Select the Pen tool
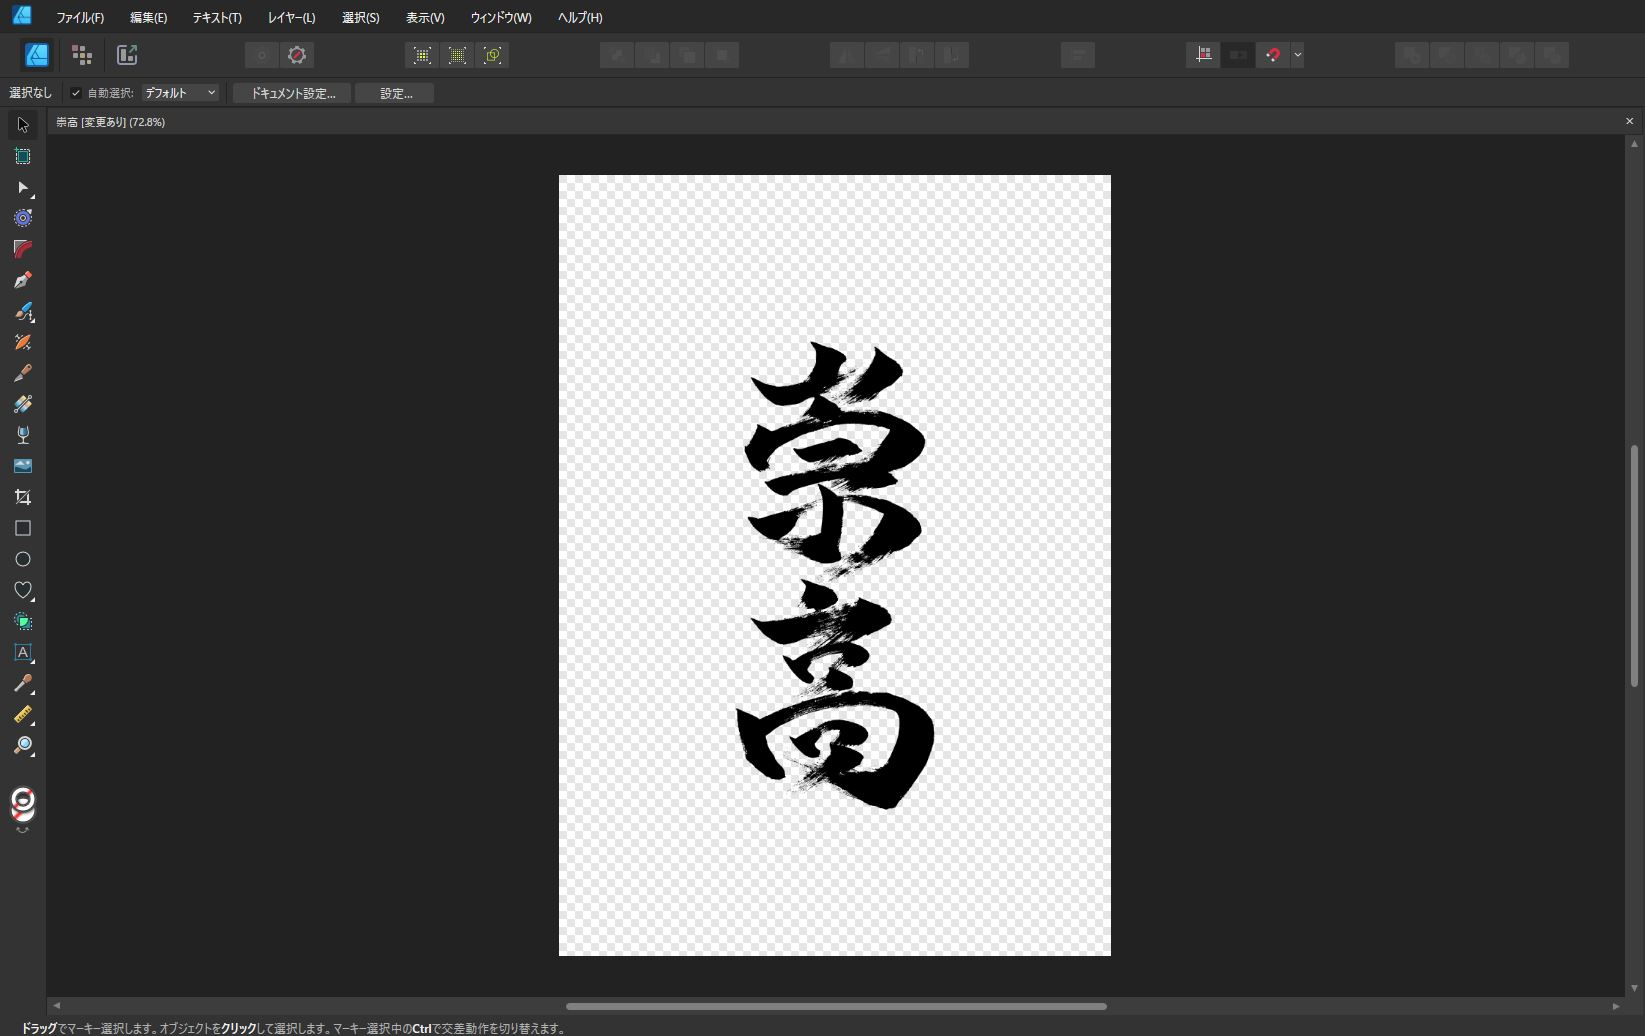Image resolution: width=1645 pixels, height=1036 pixels. click(x=23, y=280)
